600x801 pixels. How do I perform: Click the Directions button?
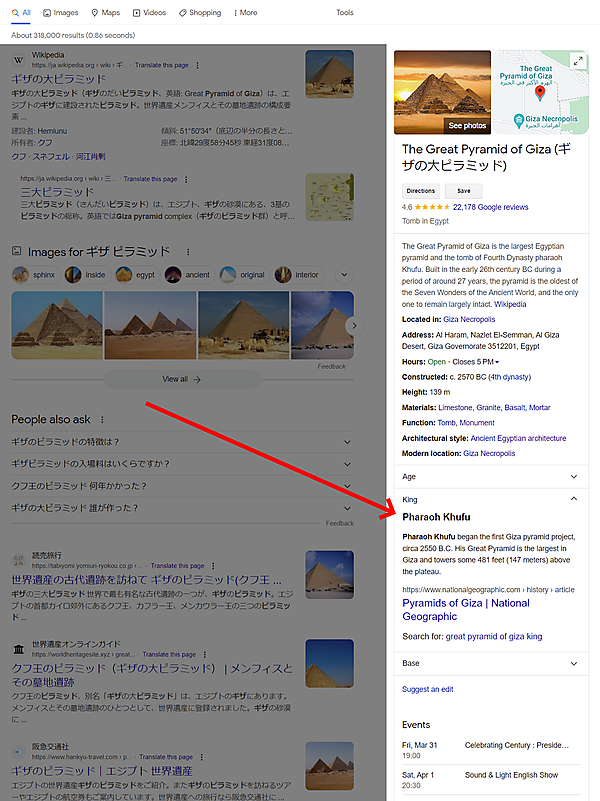(x=421, y=190)
